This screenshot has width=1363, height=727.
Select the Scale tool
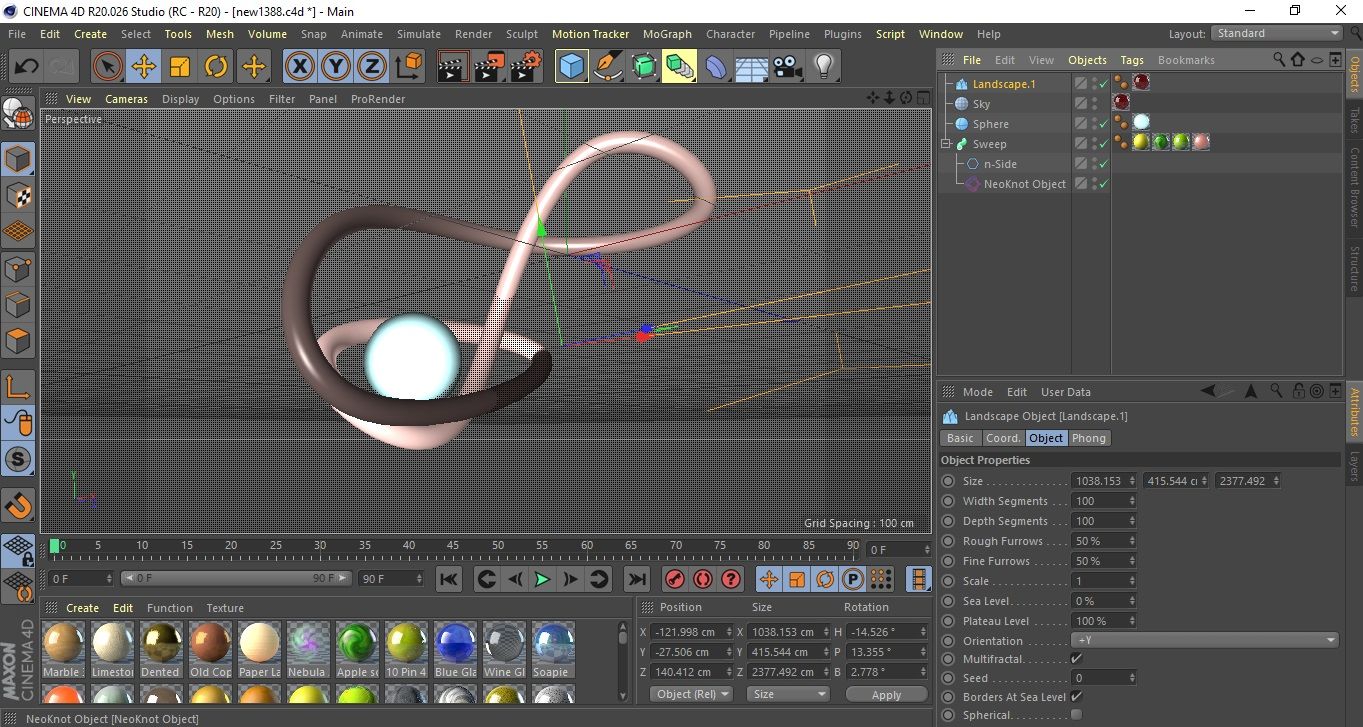click(x=180, y=67)
